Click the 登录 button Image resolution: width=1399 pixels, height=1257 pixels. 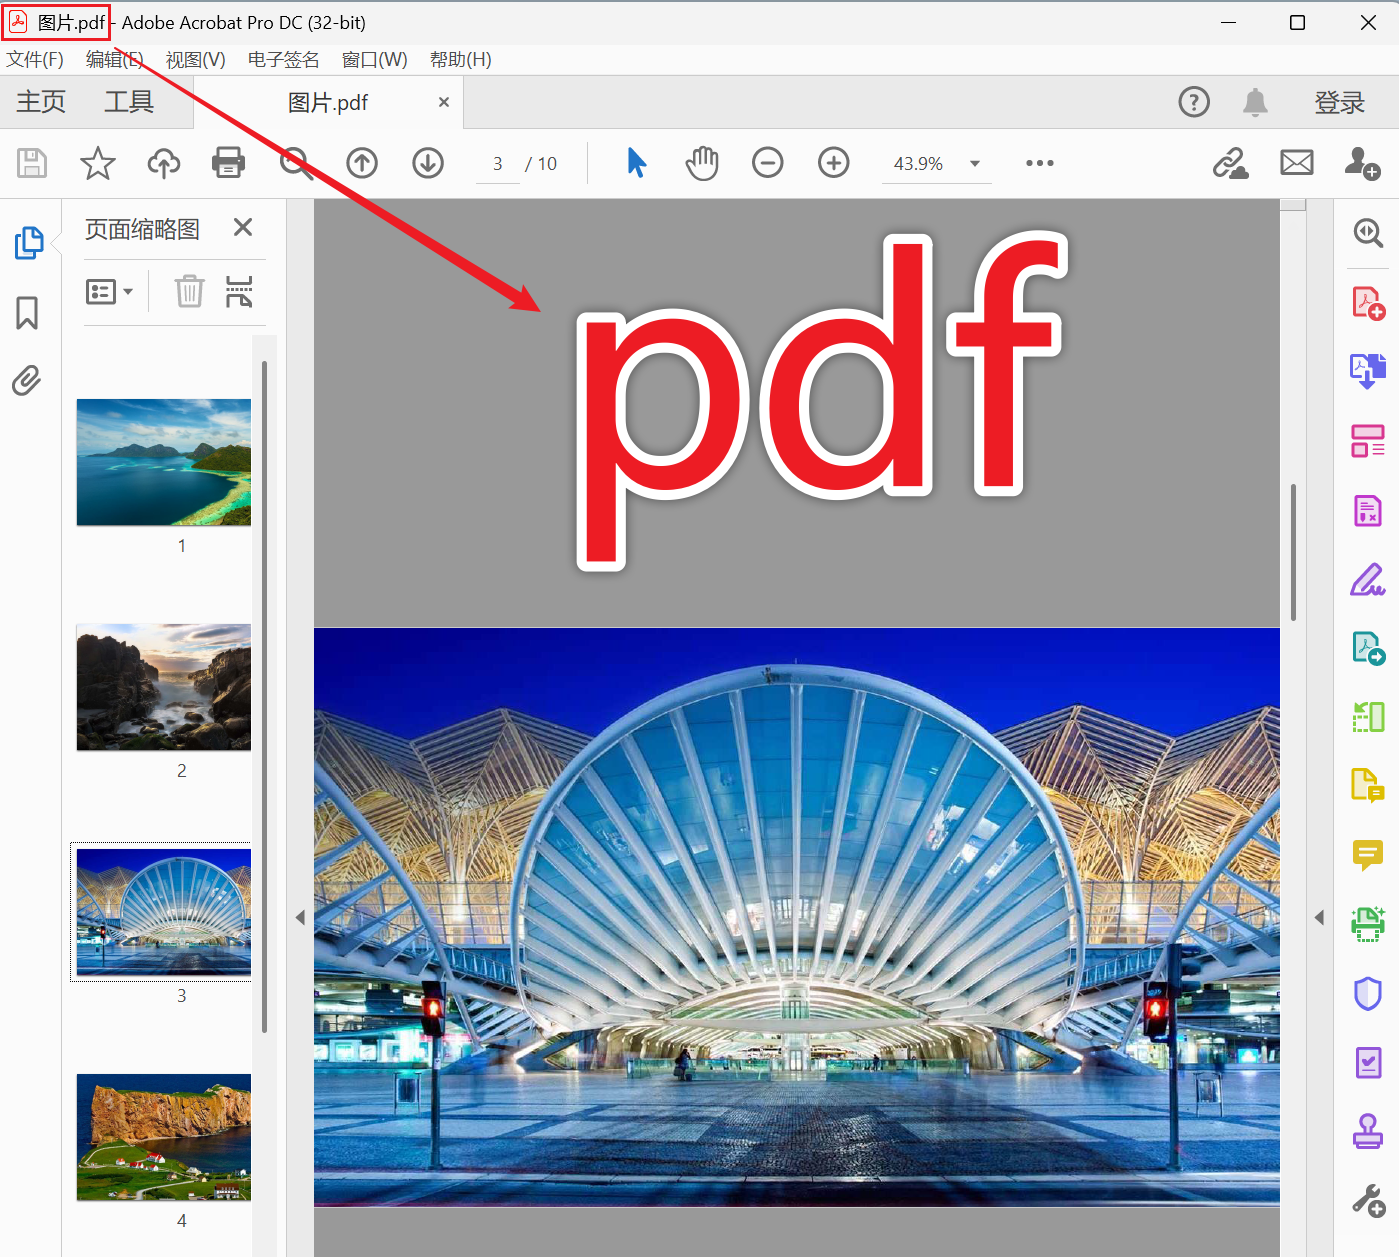pos(1339,101)
